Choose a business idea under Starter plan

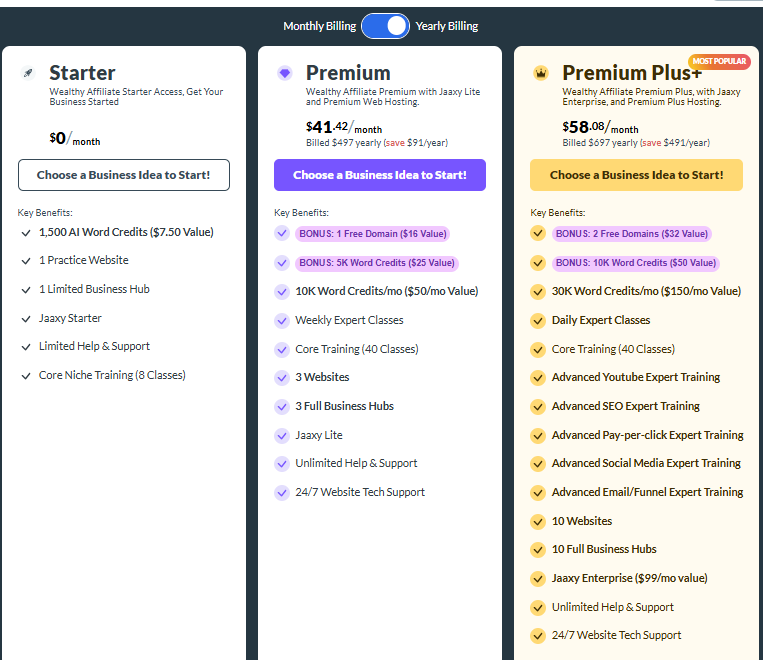124,175
